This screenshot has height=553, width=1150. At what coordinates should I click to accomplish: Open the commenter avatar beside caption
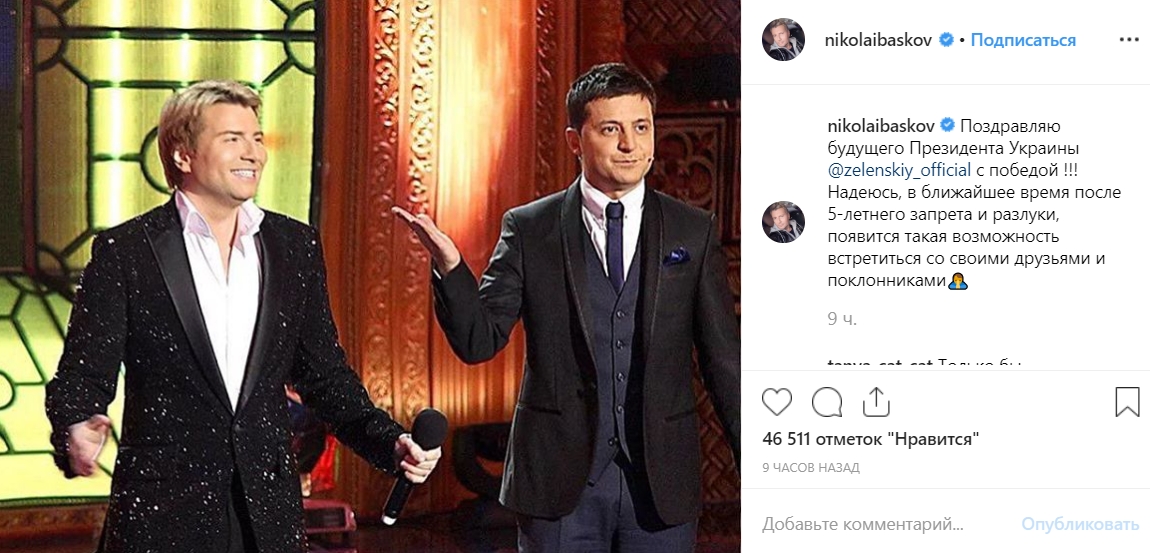[783, 222]
